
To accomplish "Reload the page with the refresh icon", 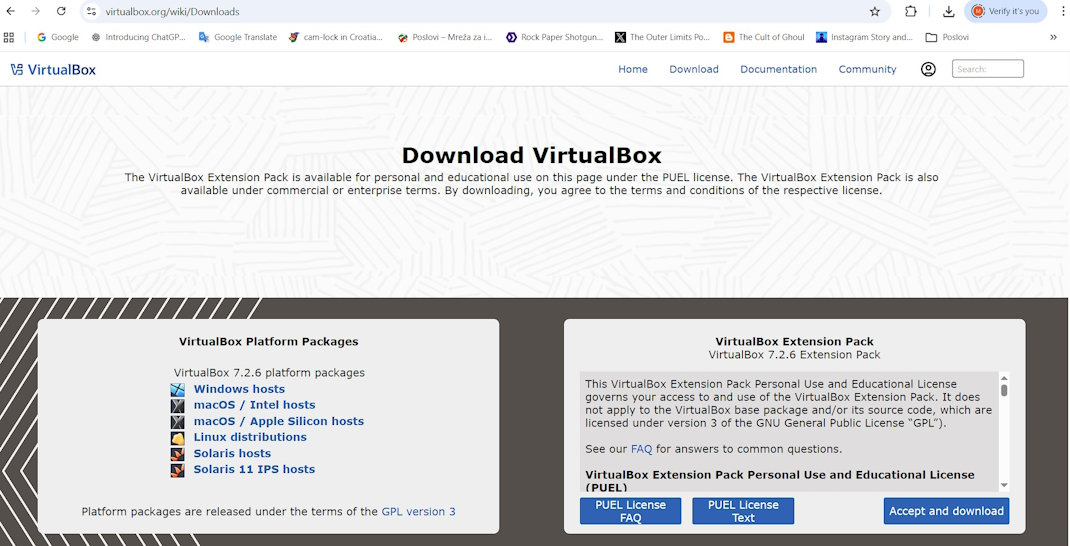I will pos(61,11).
